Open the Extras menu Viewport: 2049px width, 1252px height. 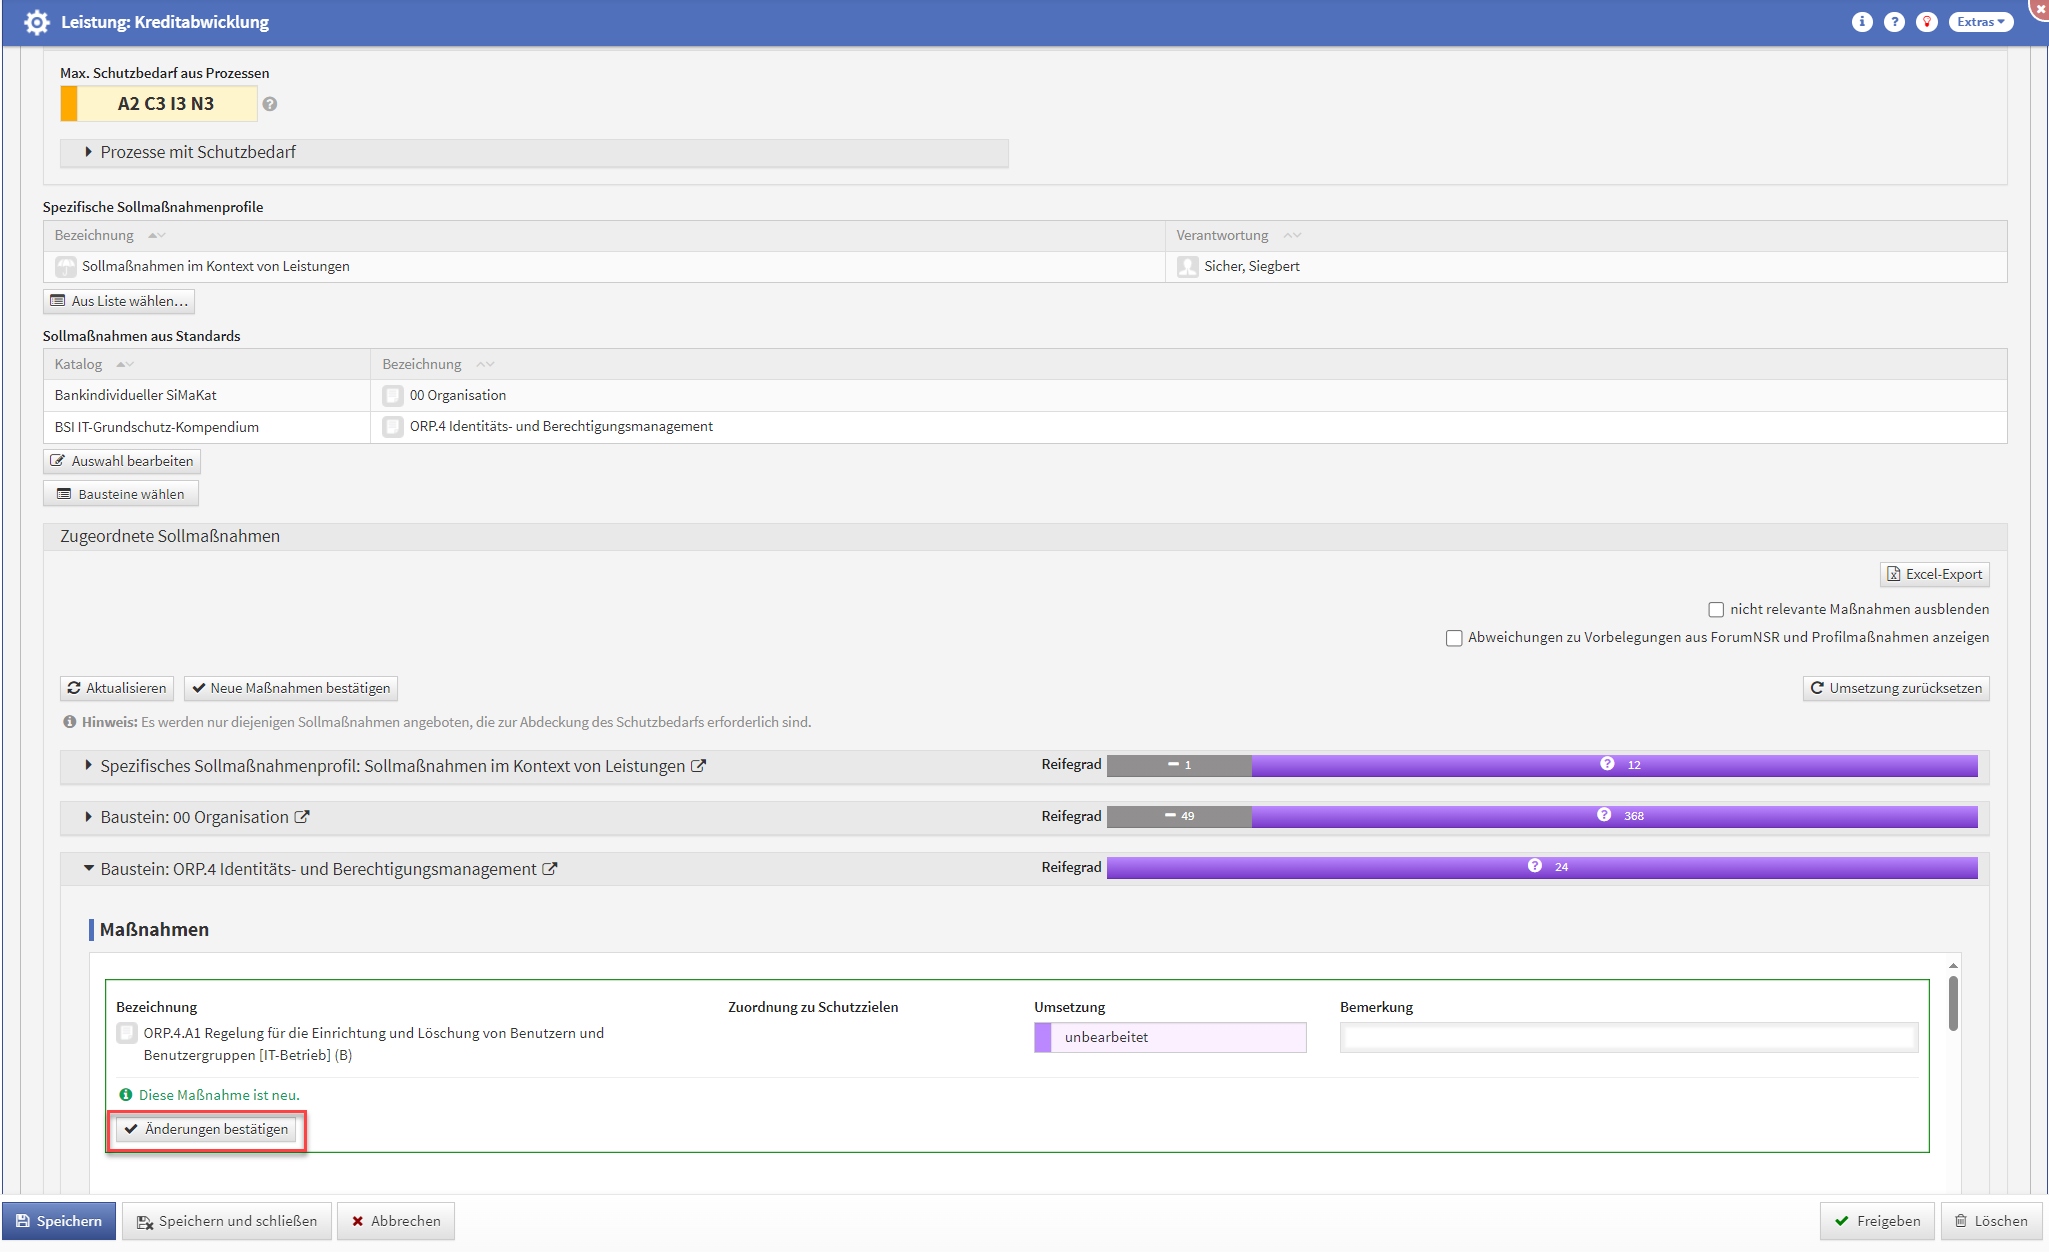[1980, 22]
